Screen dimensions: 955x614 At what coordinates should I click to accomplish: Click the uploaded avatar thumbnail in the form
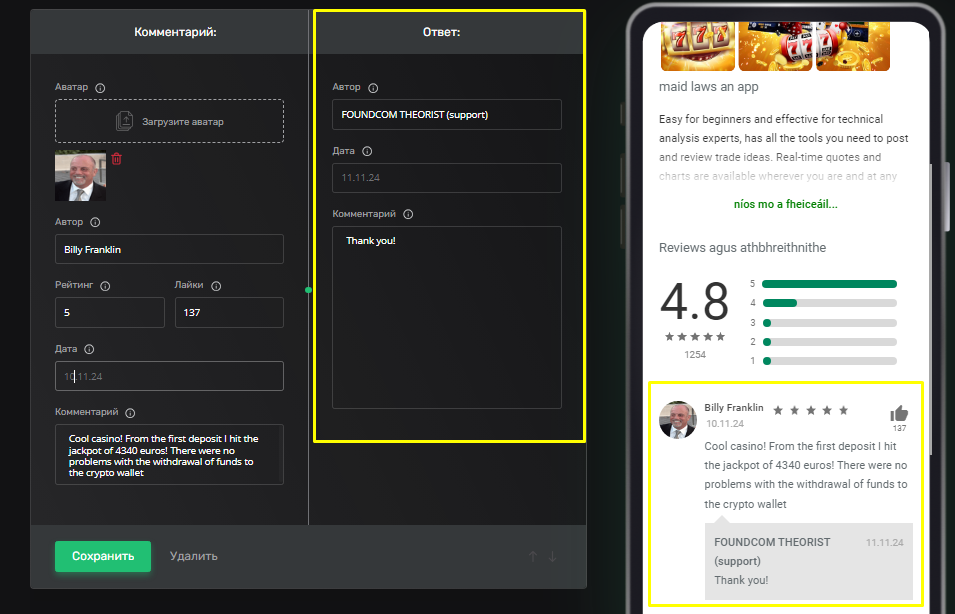[80, 175]
